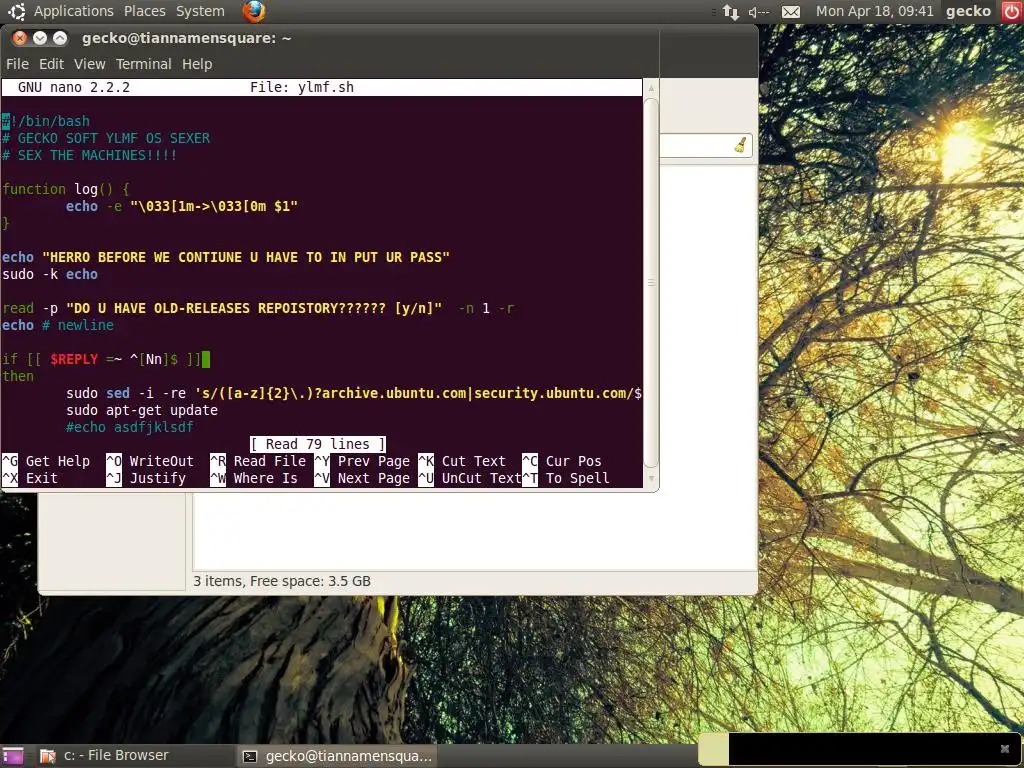The width and height of the screenshot is (1024, 768).
Task: Click the '[ Read 79 lines ]' status message
Action: click(x=318, y=443)
